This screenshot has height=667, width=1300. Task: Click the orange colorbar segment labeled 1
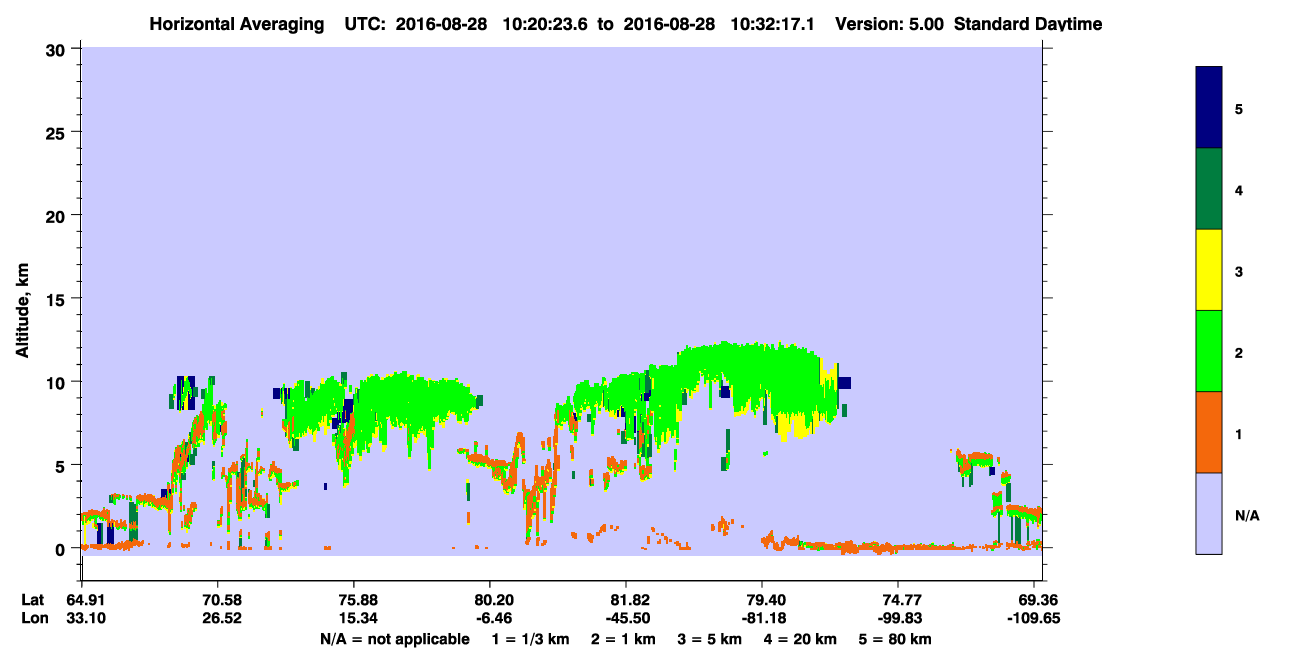[1209, 432]
